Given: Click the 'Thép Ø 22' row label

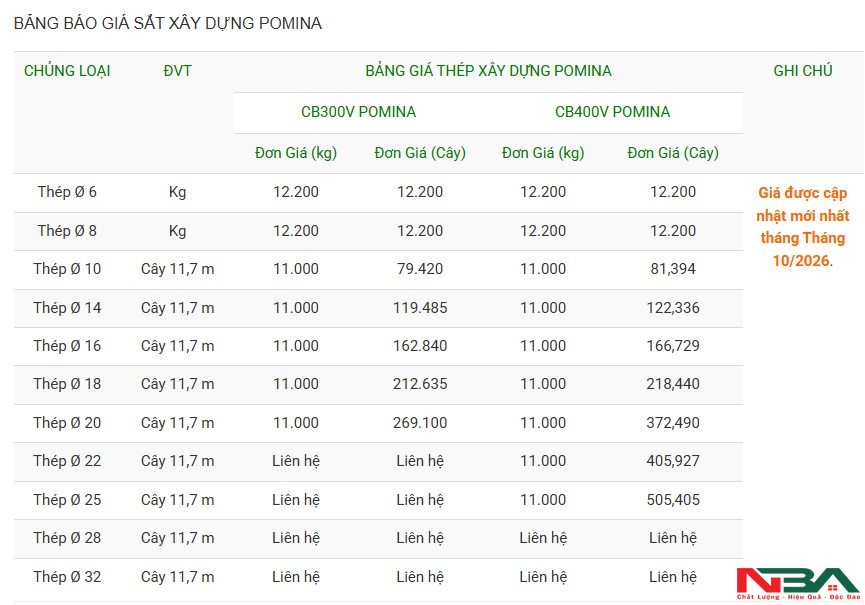Looking at the screenshot, I should [x=67, y=461].
